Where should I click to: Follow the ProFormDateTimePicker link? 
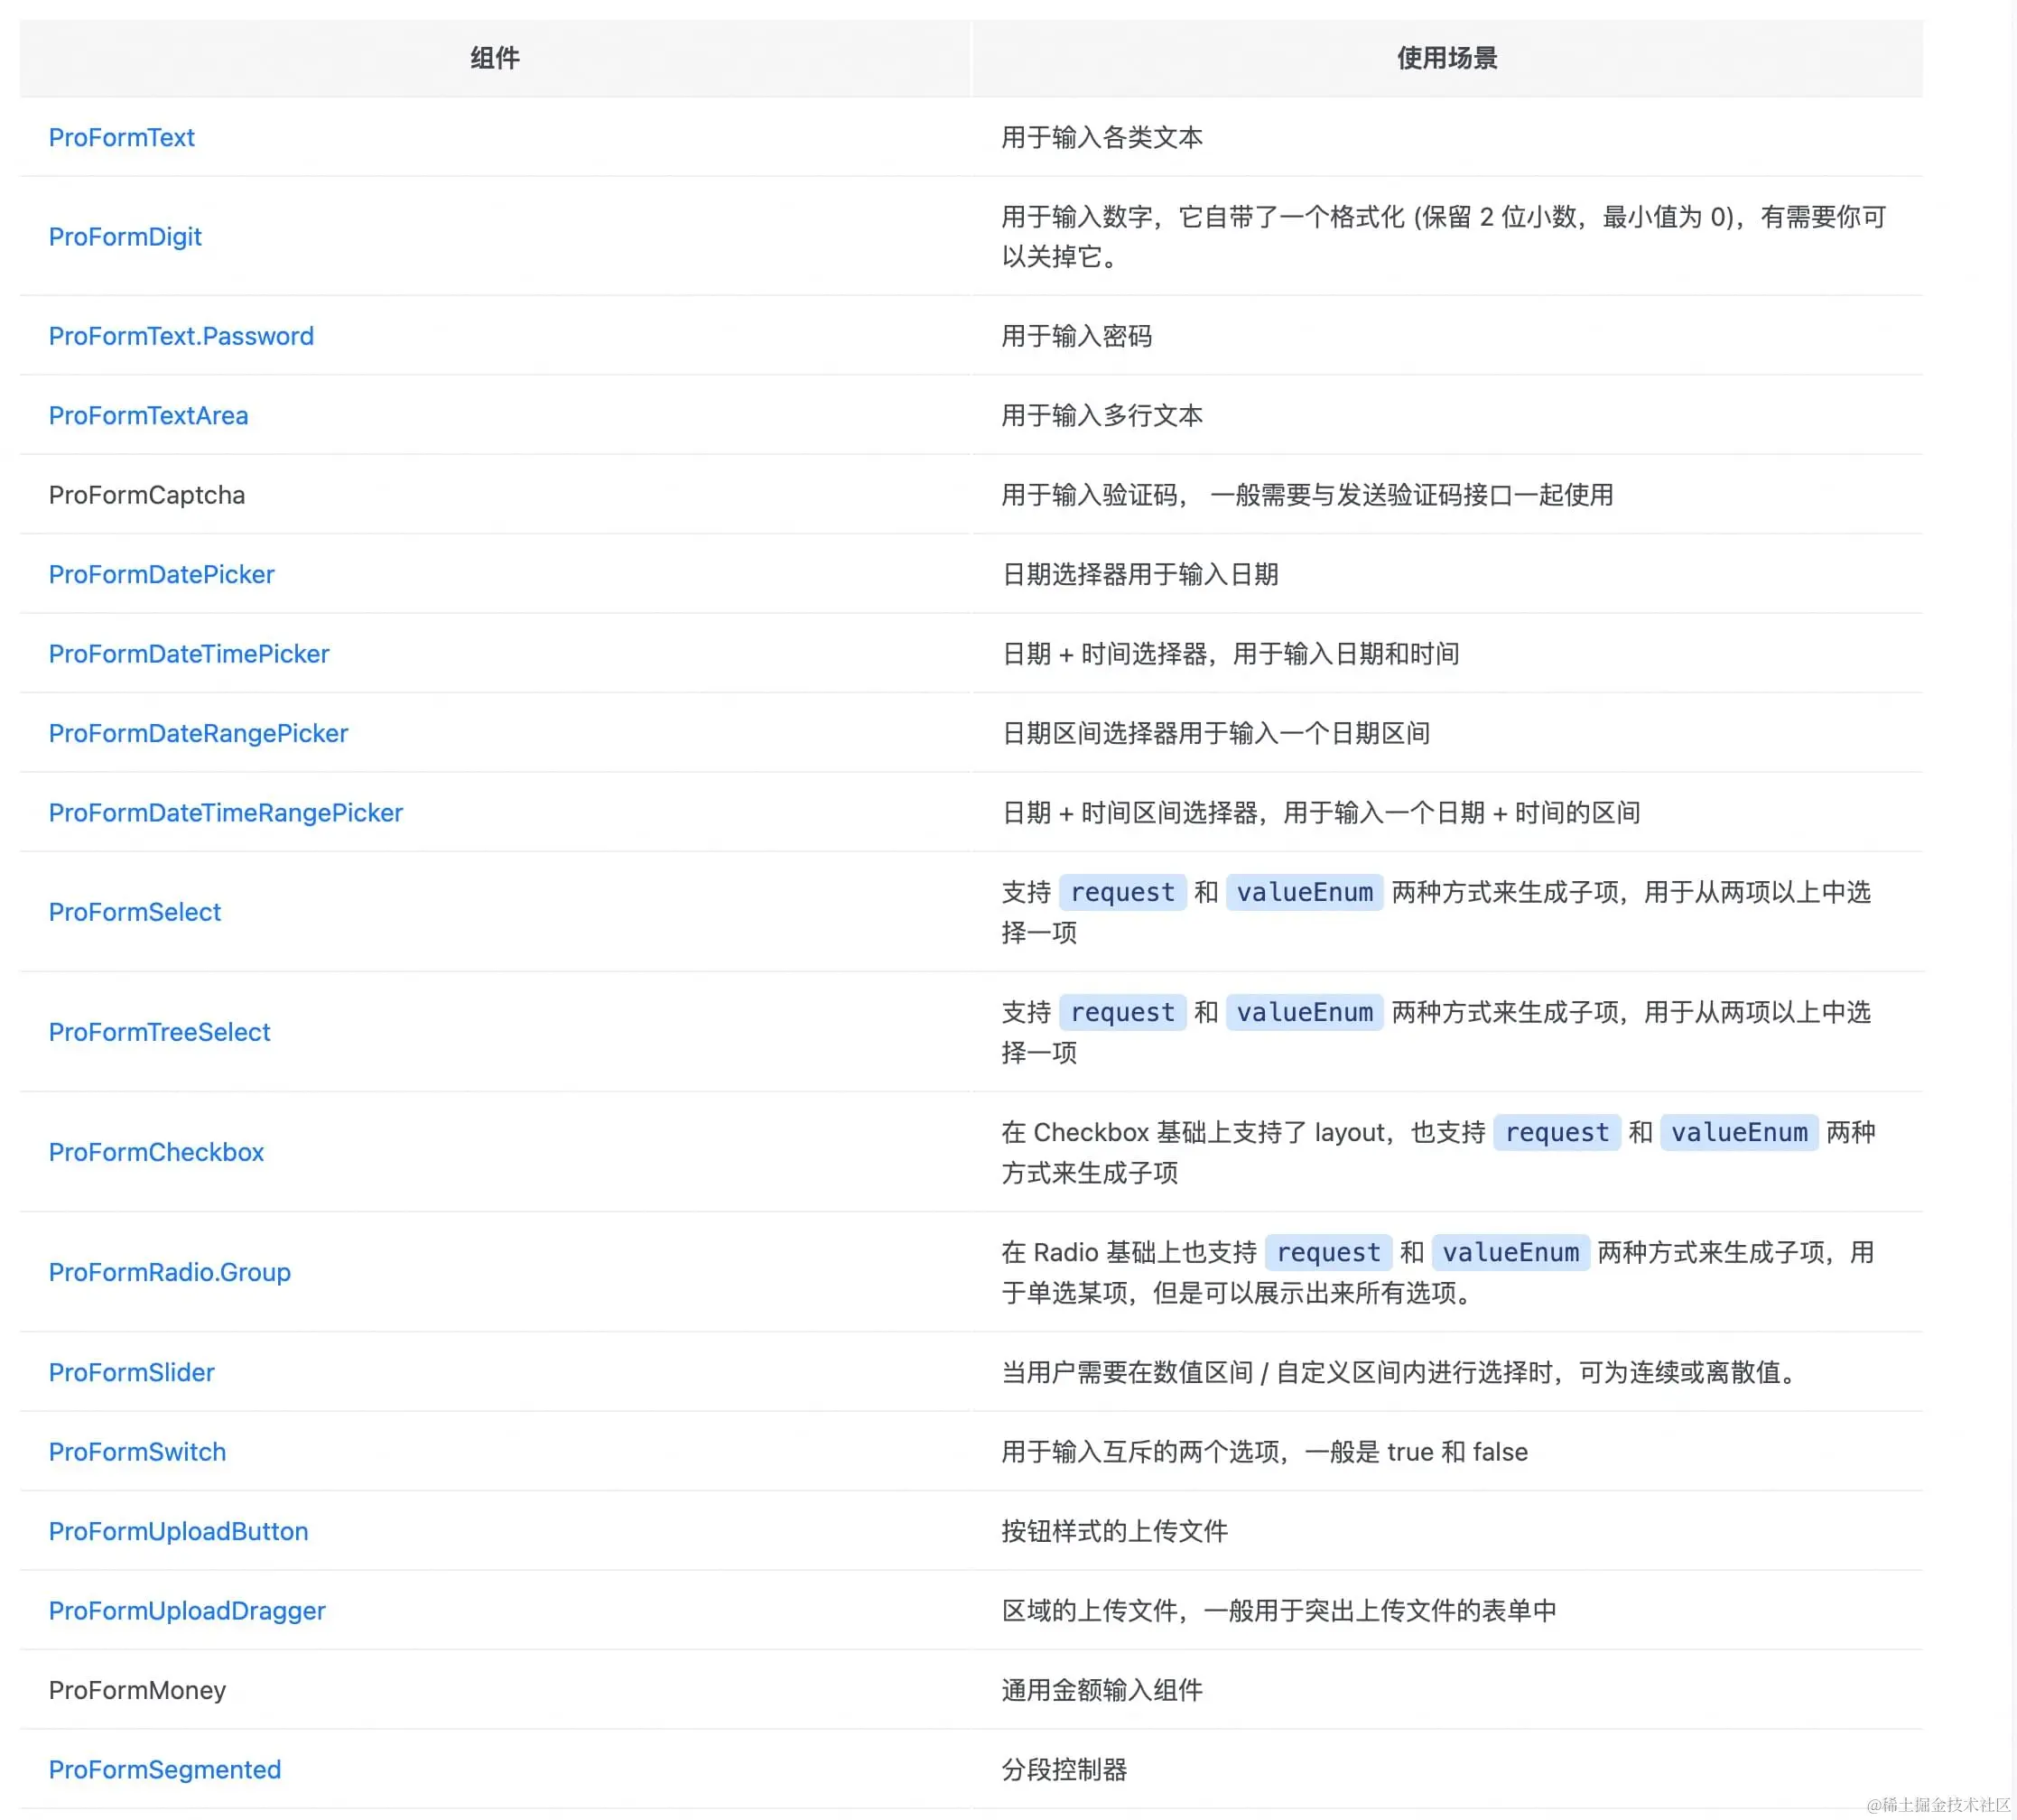tap(189, 653)
